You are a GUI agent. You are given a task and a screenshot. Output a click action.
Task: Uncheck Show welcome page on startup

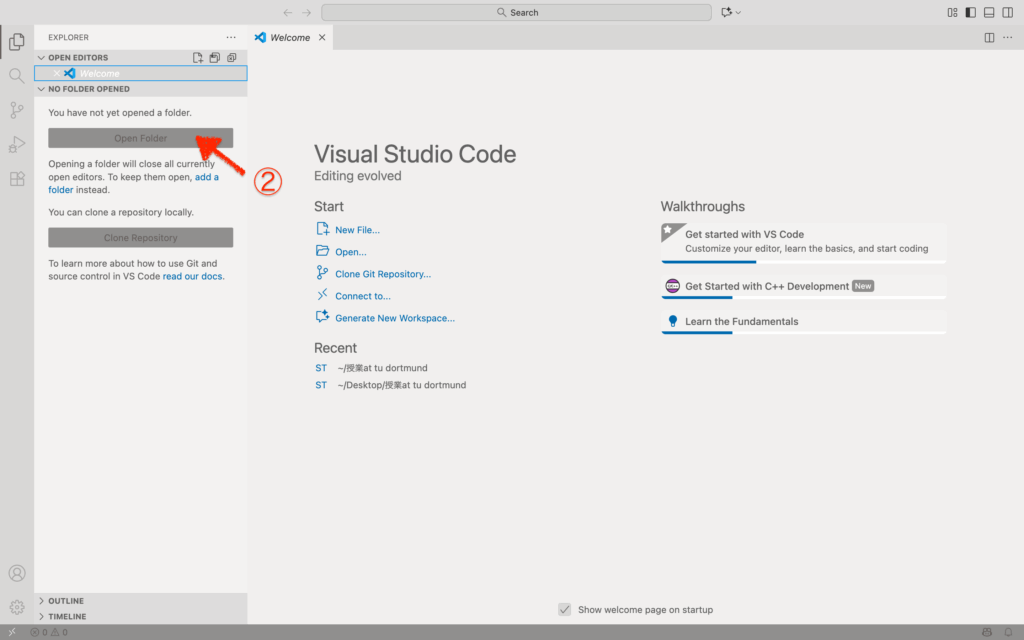tap(565, 610)
